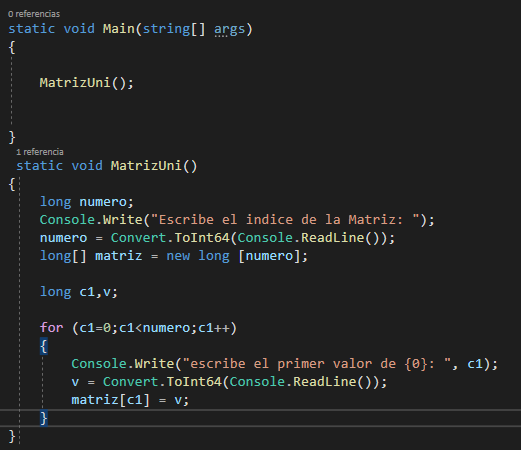This screenshot has height=450, width=521.
Task: Click the 'v = Convert.ToInt64' assignment line
Action: click(229, 382)
